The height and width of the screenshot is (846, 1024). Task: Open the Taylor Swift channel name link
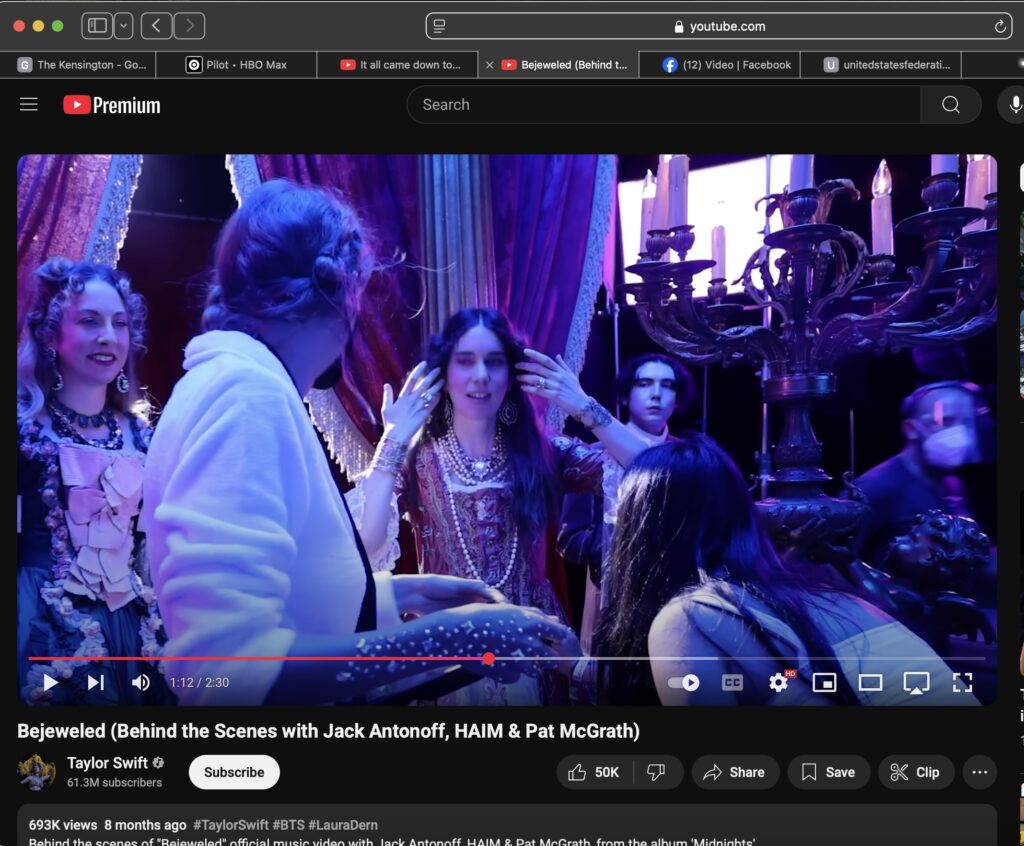point(107,763)
